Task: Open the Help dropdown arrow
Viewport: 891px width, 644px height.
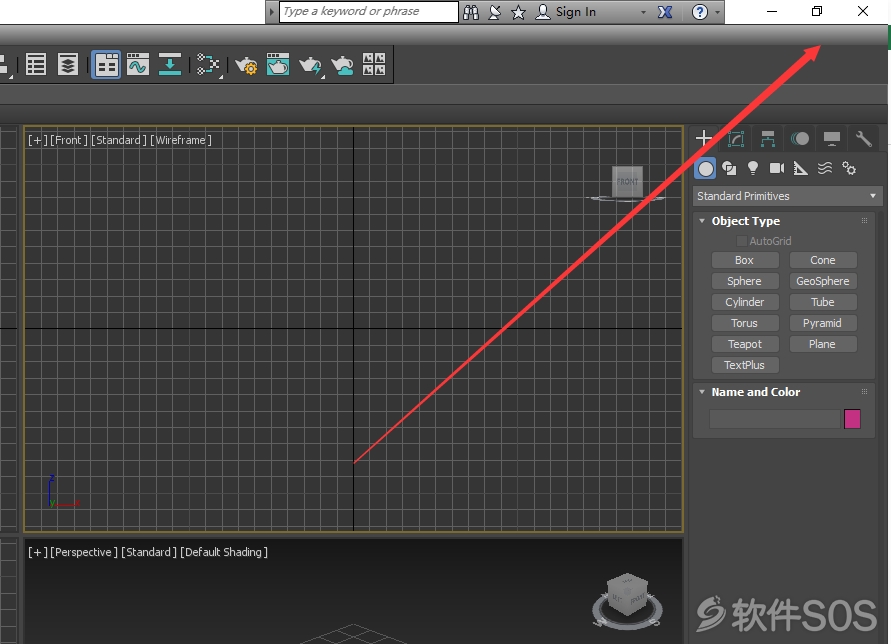Action: [x=717, y=12]
